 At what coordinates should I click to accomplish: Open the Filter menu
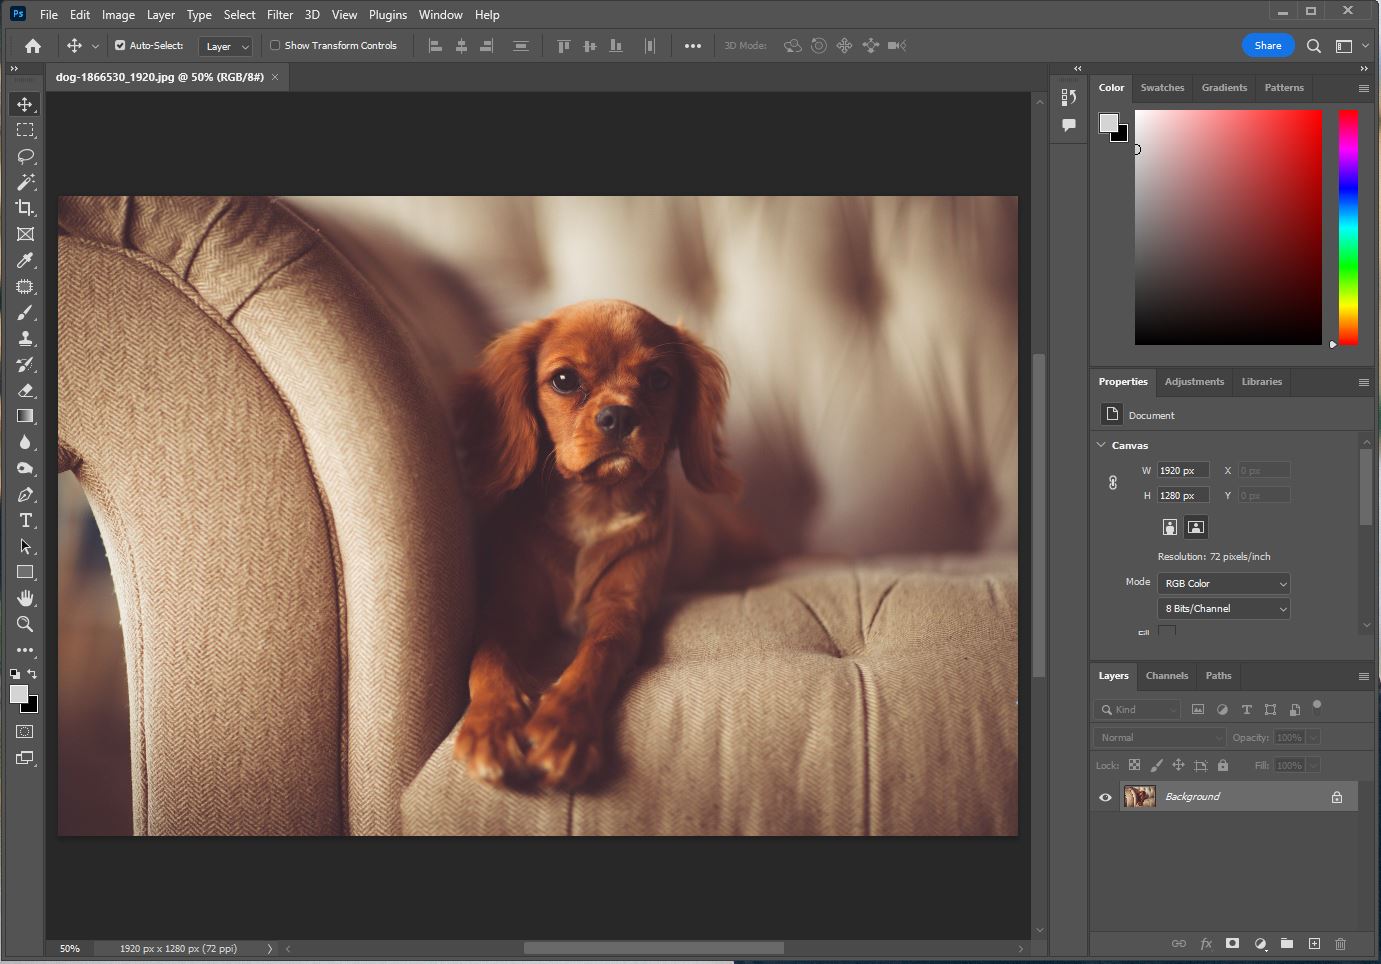pyautogui.click(x=280, y=15)
